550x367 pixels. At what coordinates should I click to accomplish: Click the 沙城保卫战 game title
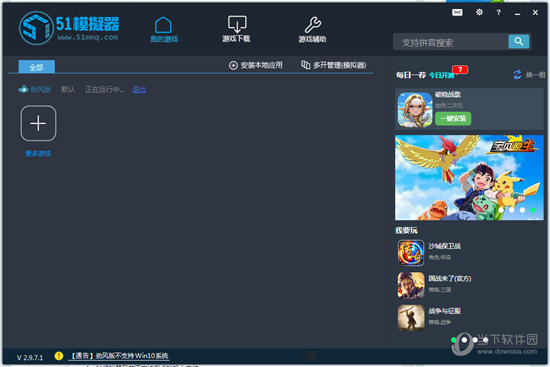pyautogui.click(x=445, y=246)
